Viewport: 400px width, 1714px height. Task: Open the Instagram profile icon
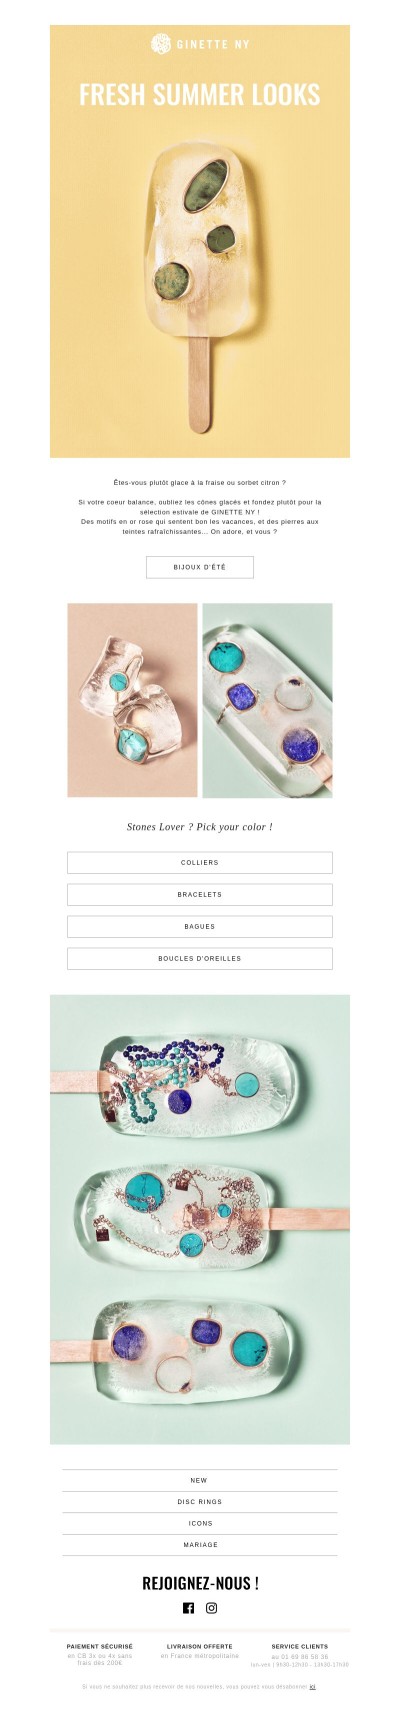pos(212,1608)
